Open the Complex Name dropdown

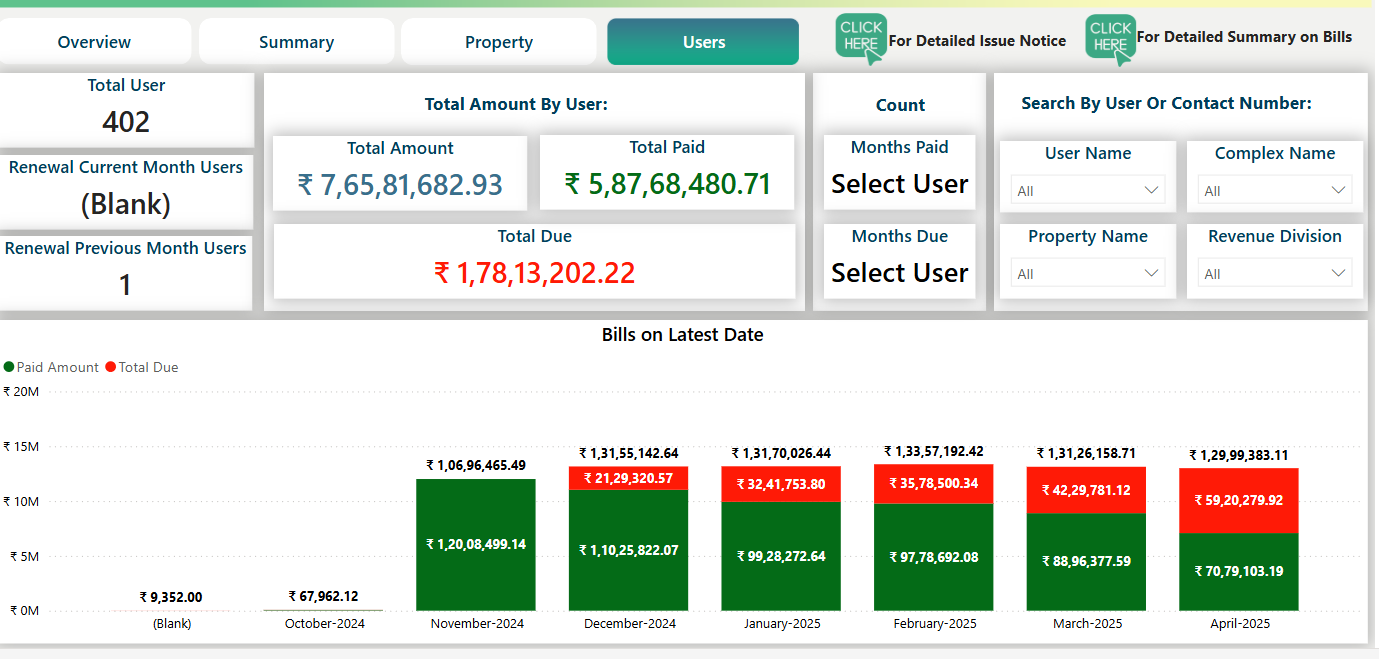click(x=1275, y=190)
